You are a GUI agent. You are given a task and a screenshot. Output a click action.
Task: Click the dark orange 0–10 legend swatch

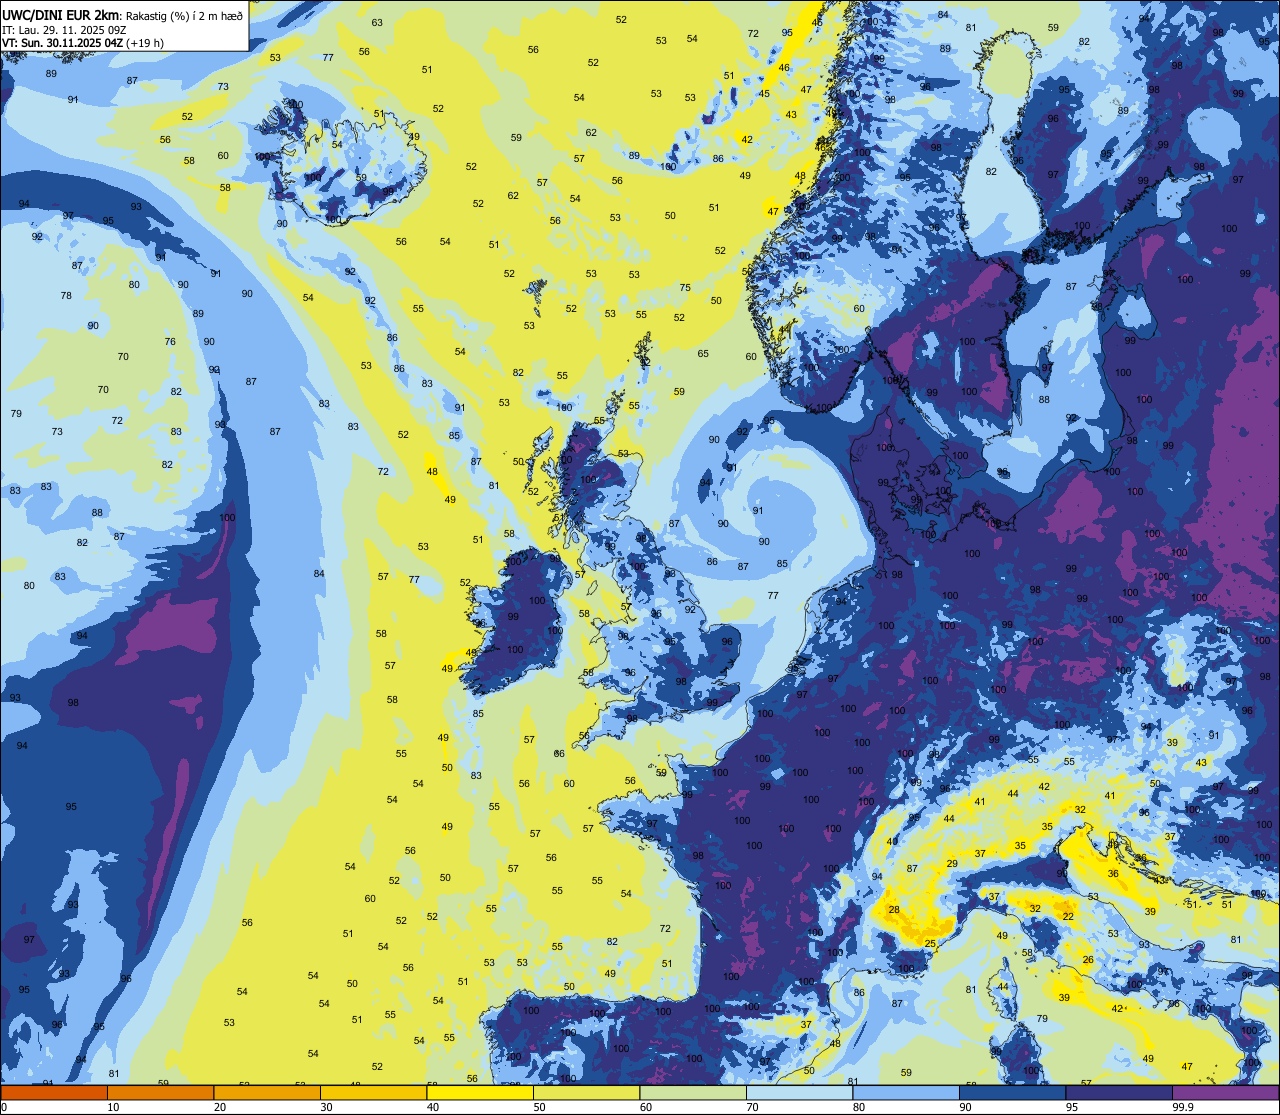click(54, 1092)
